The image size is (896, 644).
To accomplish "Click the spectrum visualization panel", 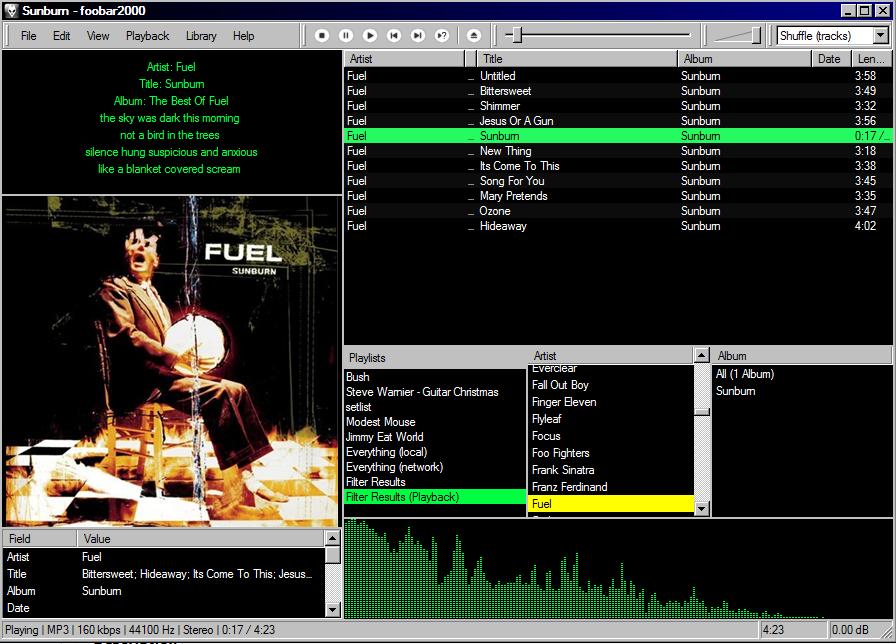I will (x=618, y=569).
